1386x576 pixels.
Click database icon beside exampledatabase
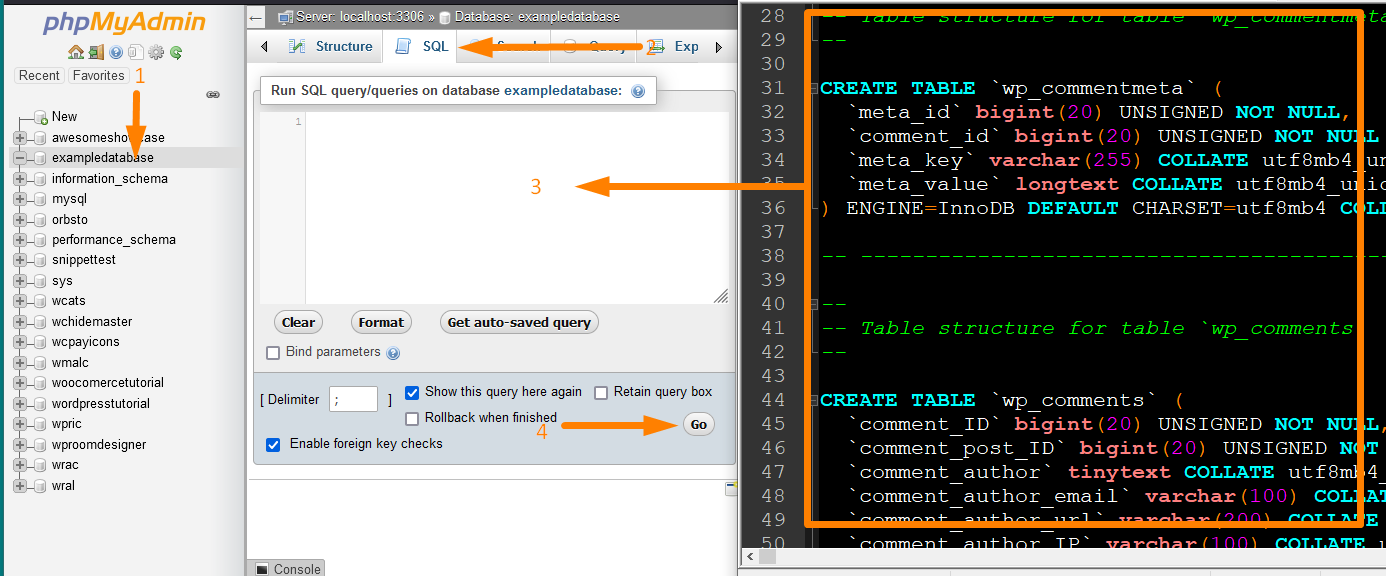click(40, 158)
